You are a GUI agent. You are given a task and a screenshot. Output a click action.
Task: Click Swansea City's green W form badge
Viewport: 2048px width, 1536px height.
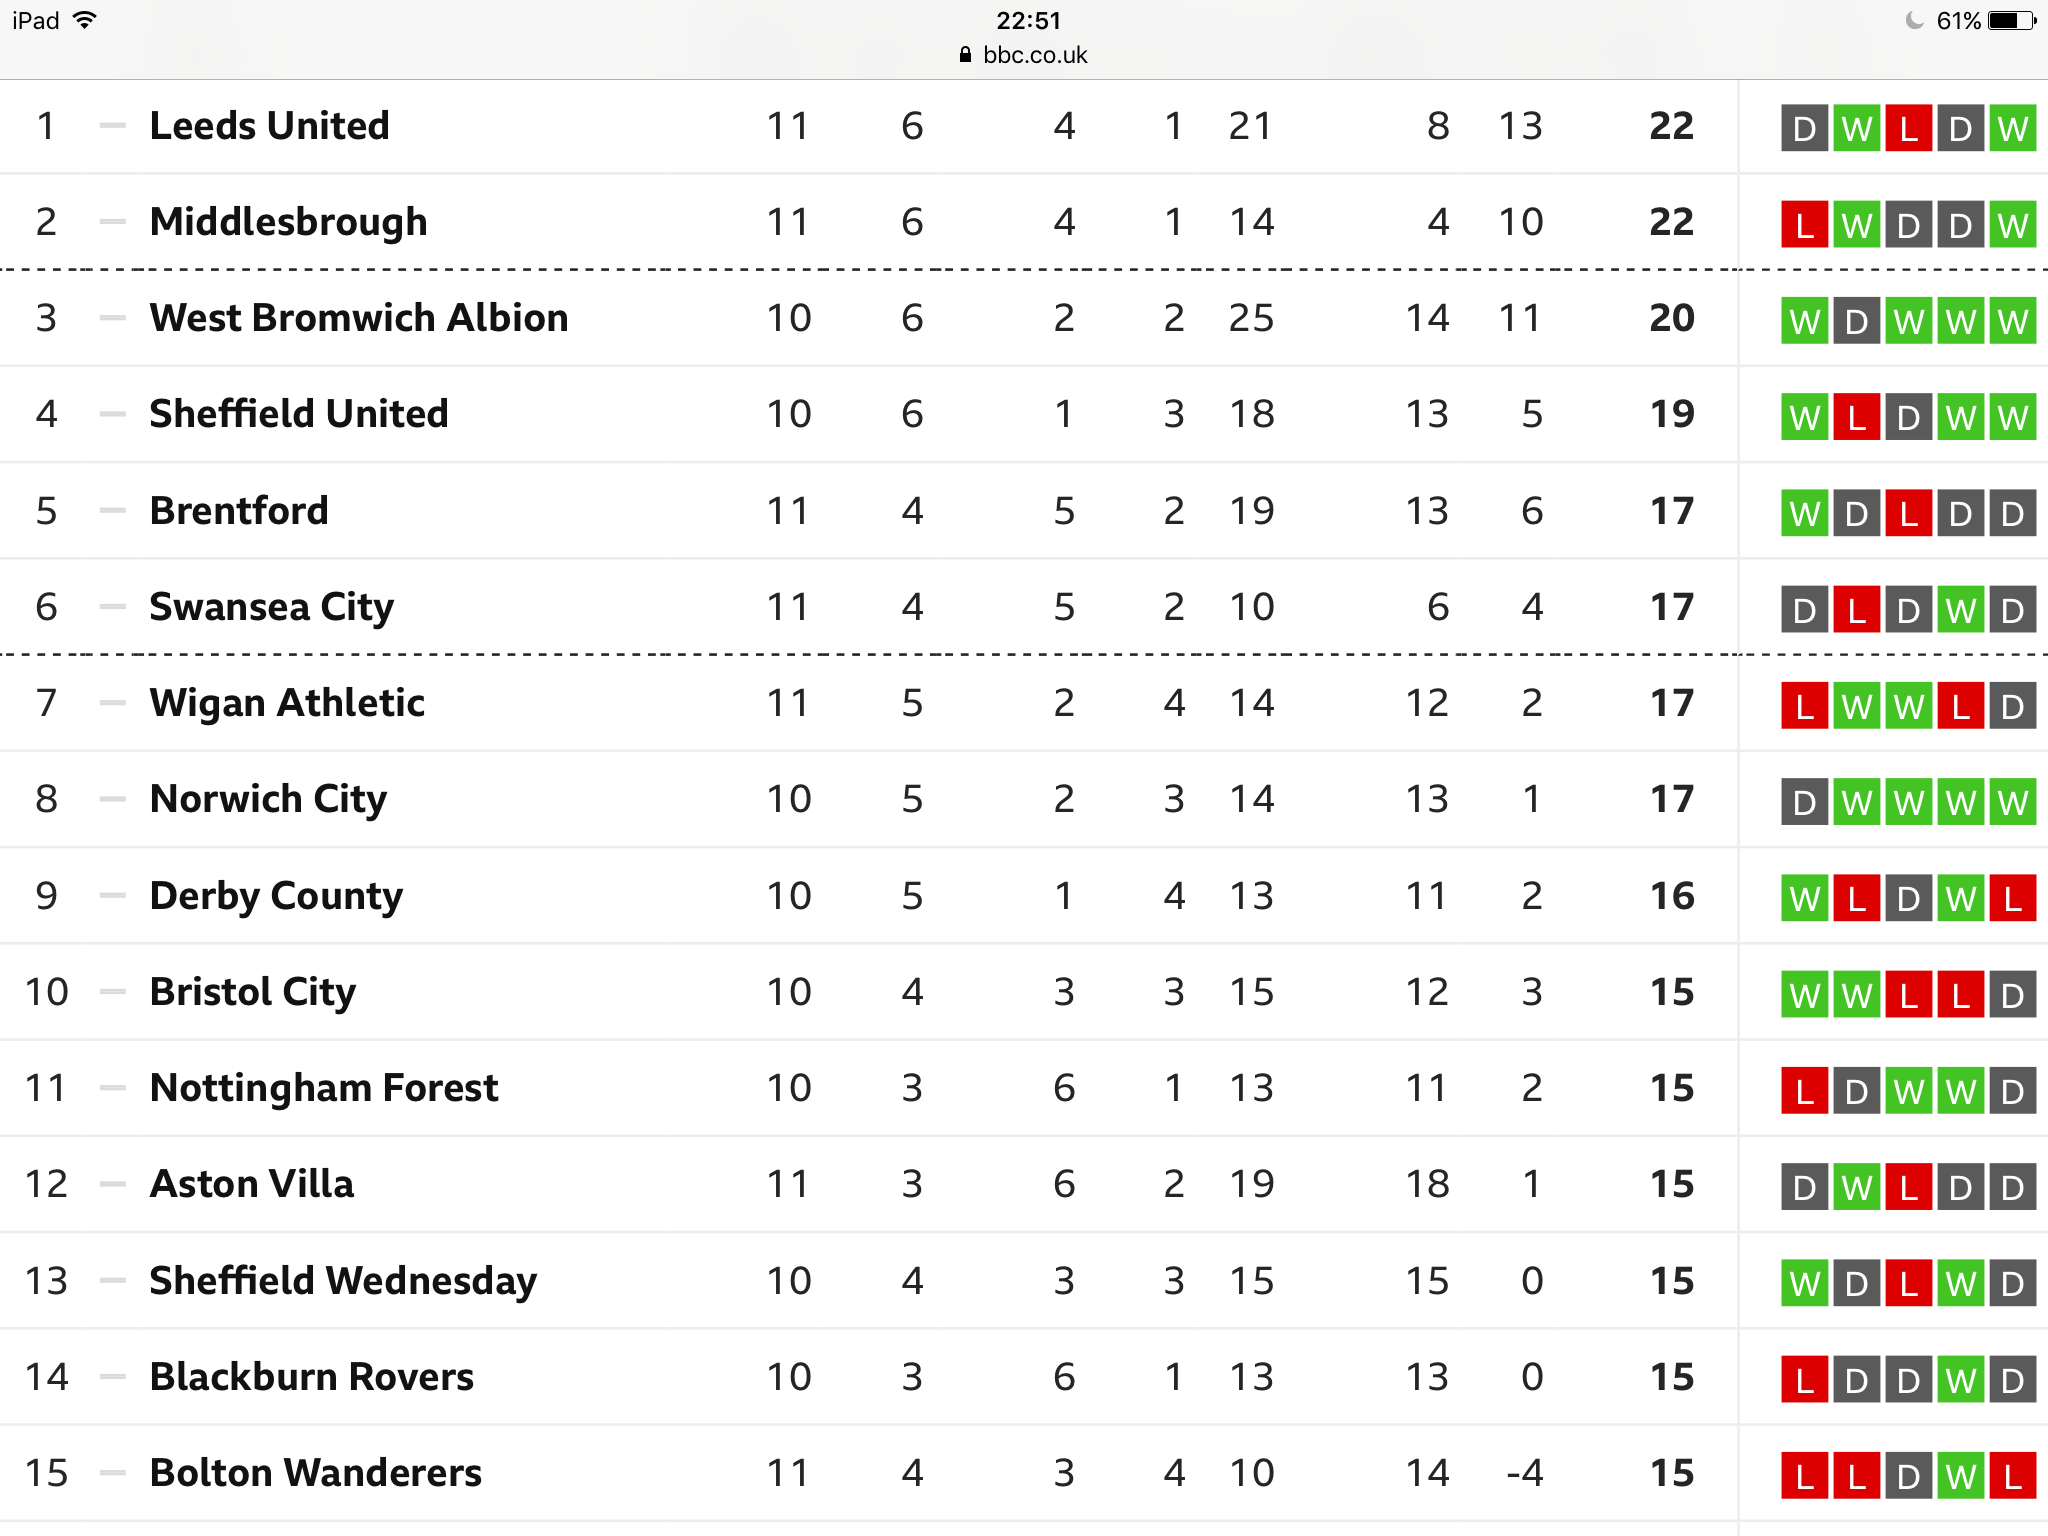1961,609
